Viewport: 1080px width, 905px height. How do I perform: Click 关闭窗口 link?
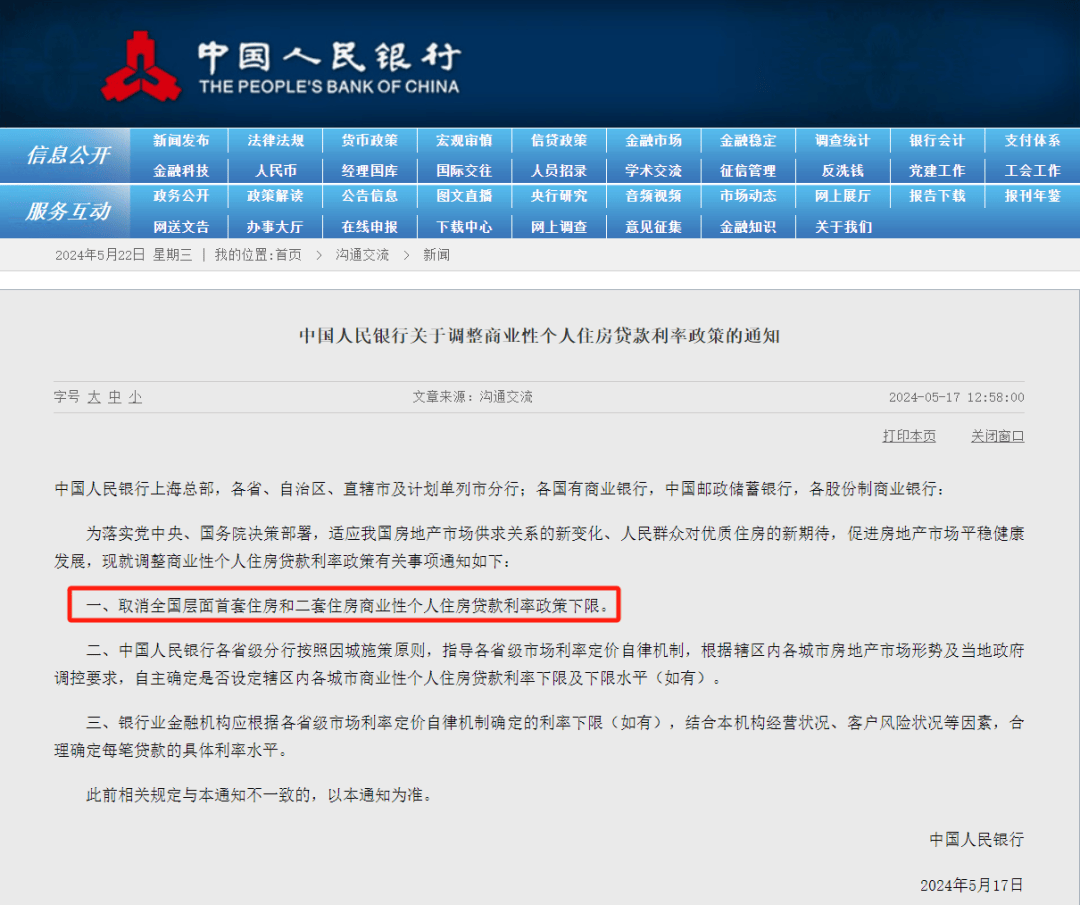tap(997, 436)
